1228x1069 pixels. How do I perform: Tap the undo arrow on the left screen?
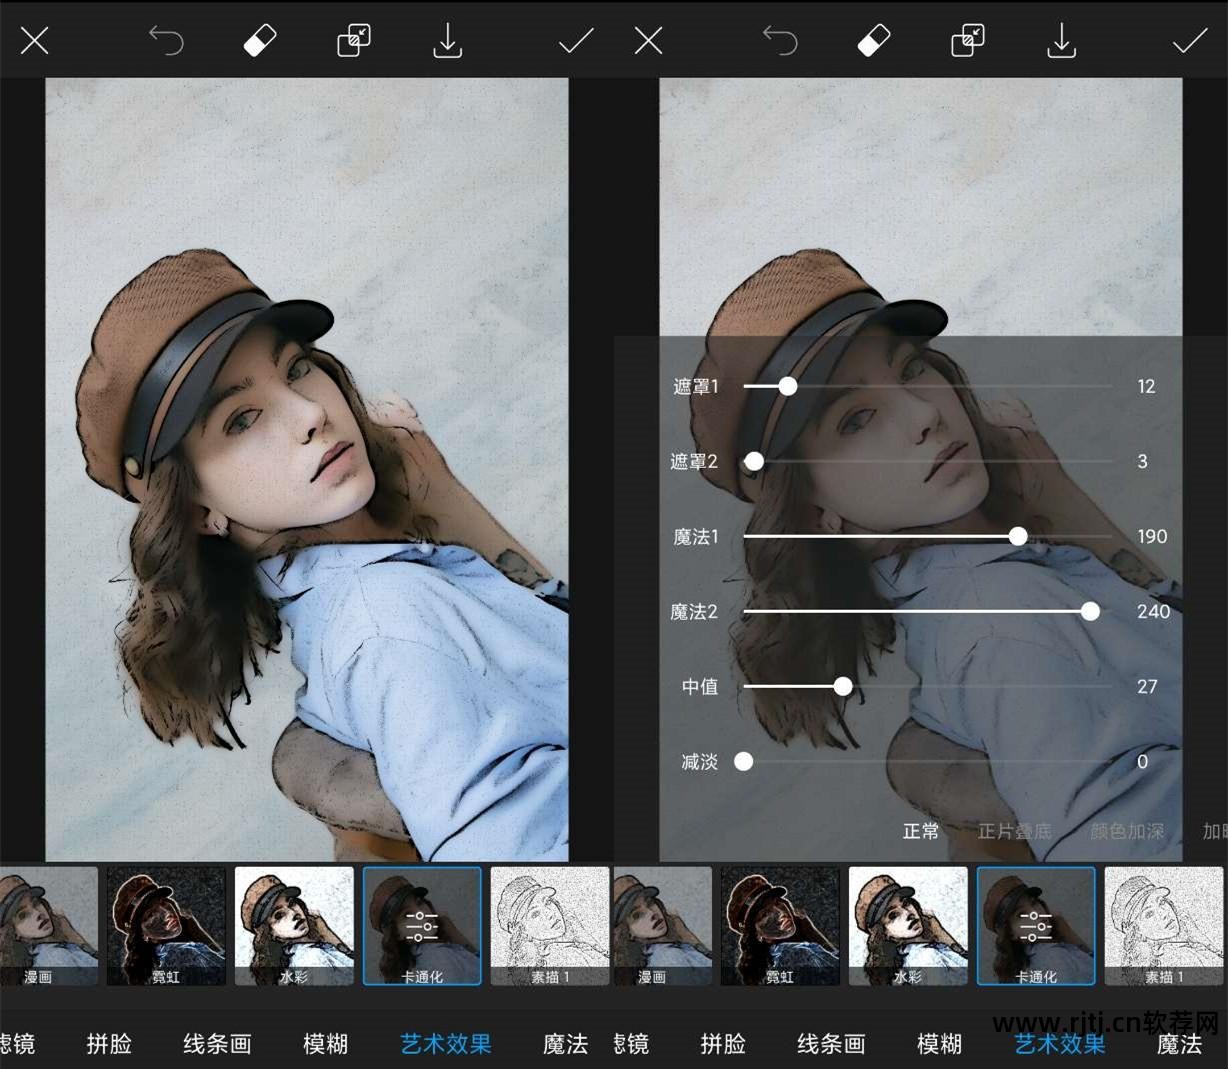(x=166, y=41)
